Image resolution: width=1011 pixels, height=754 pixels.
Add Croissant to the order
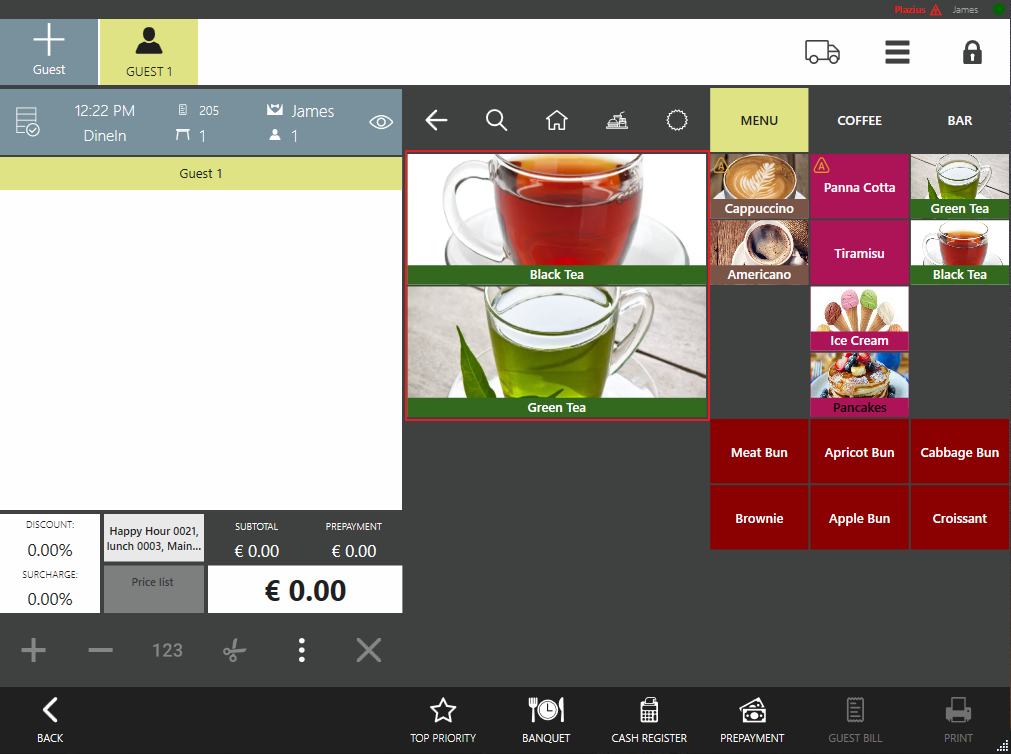point(959,518)
